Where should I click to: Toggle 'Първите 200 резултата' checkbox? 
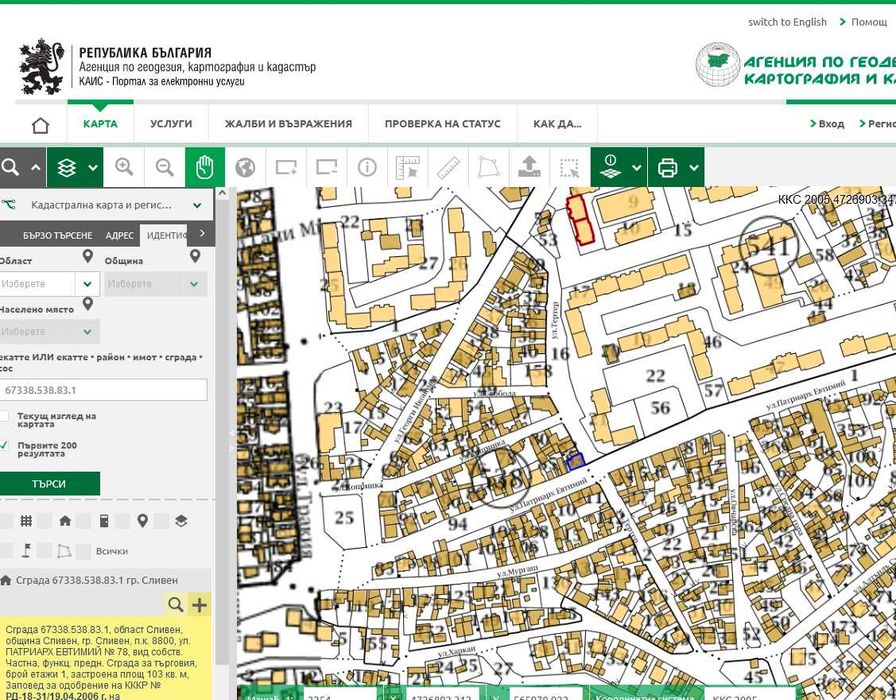pyautogui.click(x=5, y=445)
